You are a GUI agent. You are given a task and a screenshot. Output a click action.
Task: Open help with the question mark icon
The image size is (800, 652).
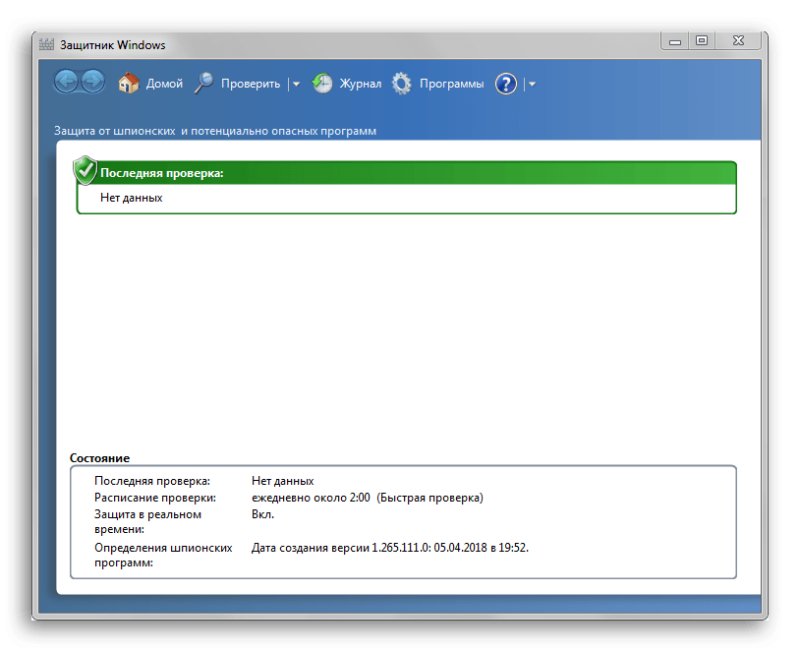point(506,84)
